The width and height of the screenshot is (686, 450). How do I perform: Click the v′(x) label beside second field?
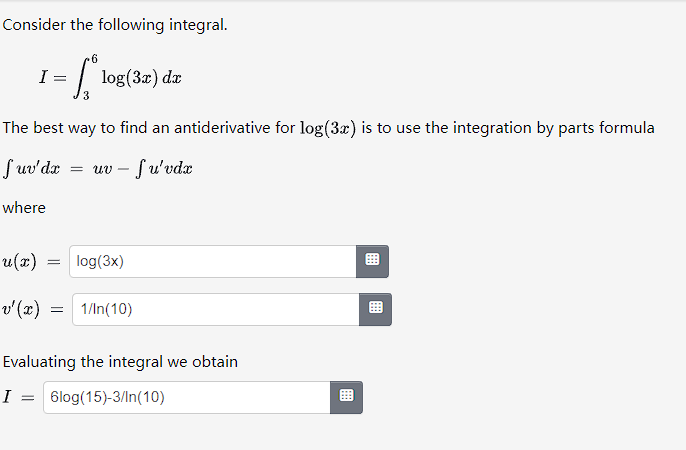[x=21, y=309]
